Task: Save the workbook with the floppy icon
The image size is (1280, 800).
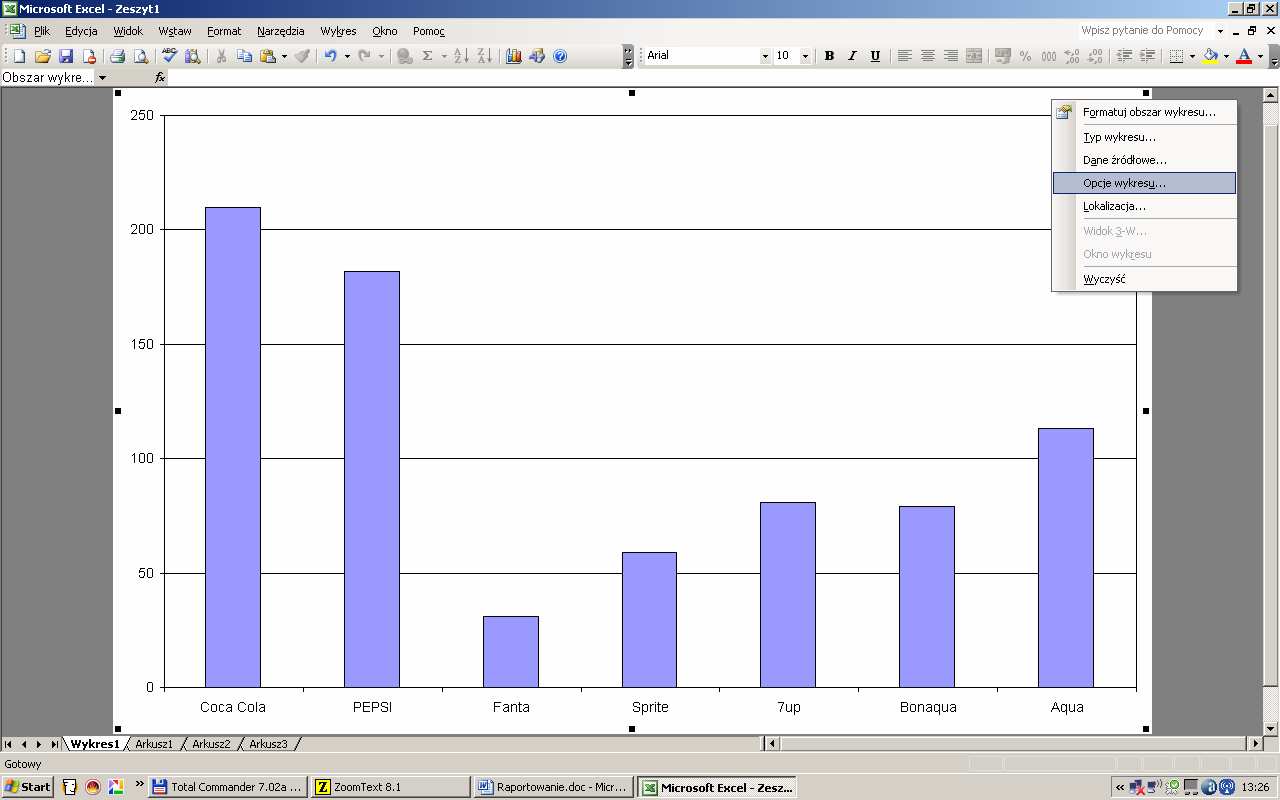Action: (x=66, y=56)
